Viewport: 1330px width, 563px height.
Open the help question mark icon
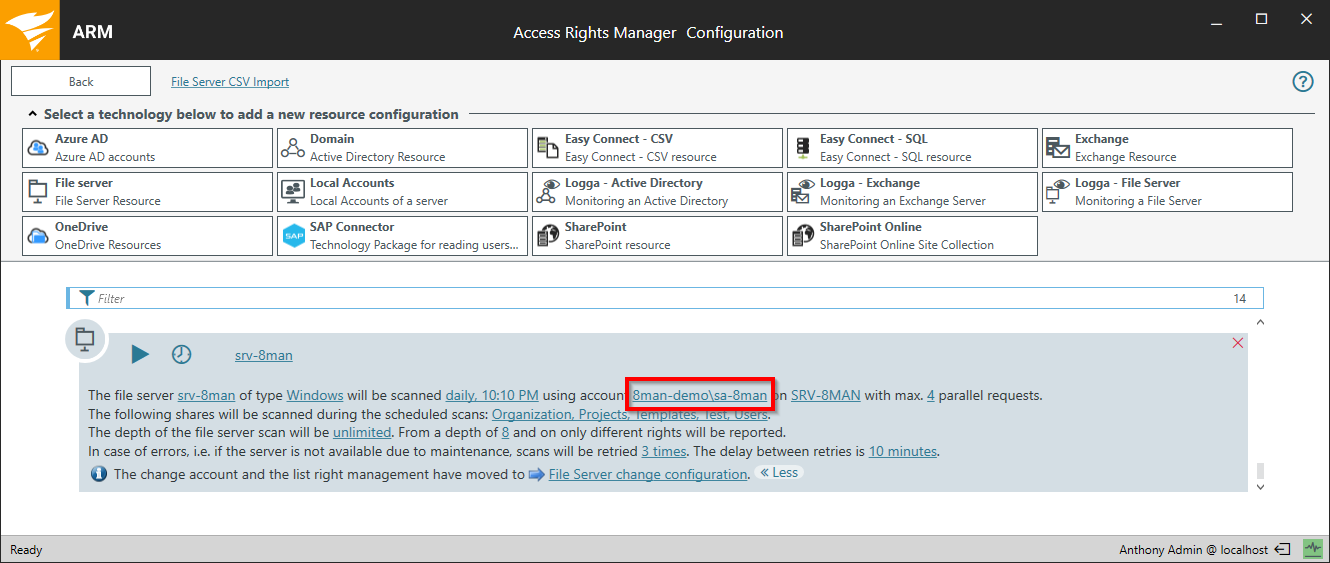[1303, 82]
